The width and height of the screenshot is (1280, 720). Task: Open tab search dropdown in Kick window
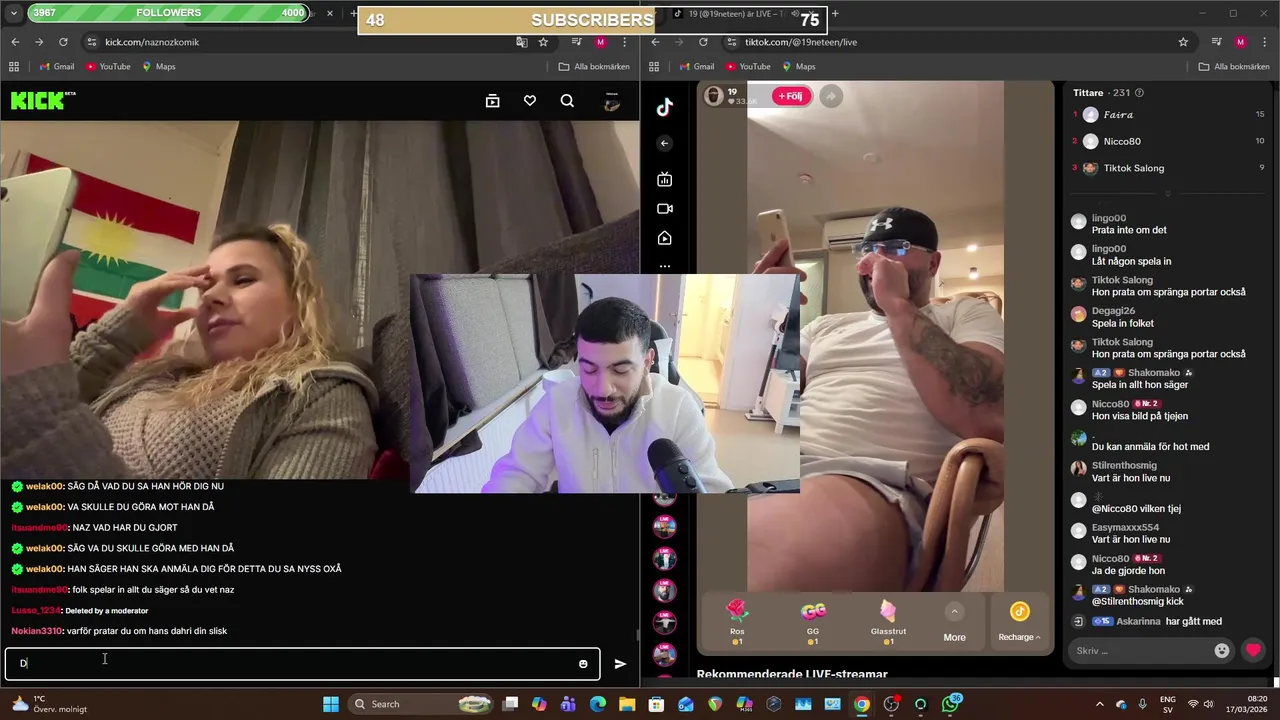click(14, 13)
